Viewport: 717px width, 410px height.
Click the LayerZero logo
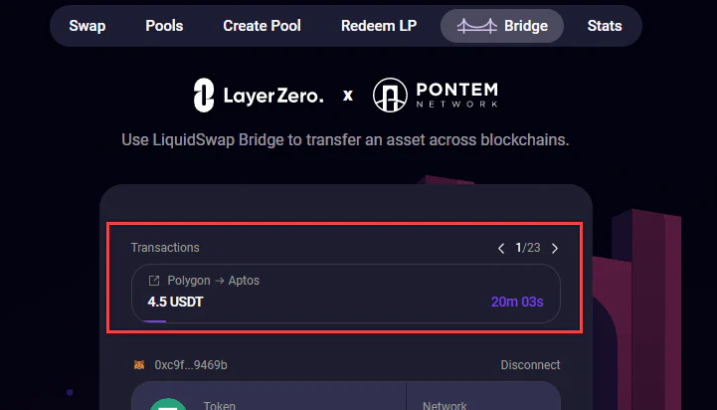click(x=258, y=95)
